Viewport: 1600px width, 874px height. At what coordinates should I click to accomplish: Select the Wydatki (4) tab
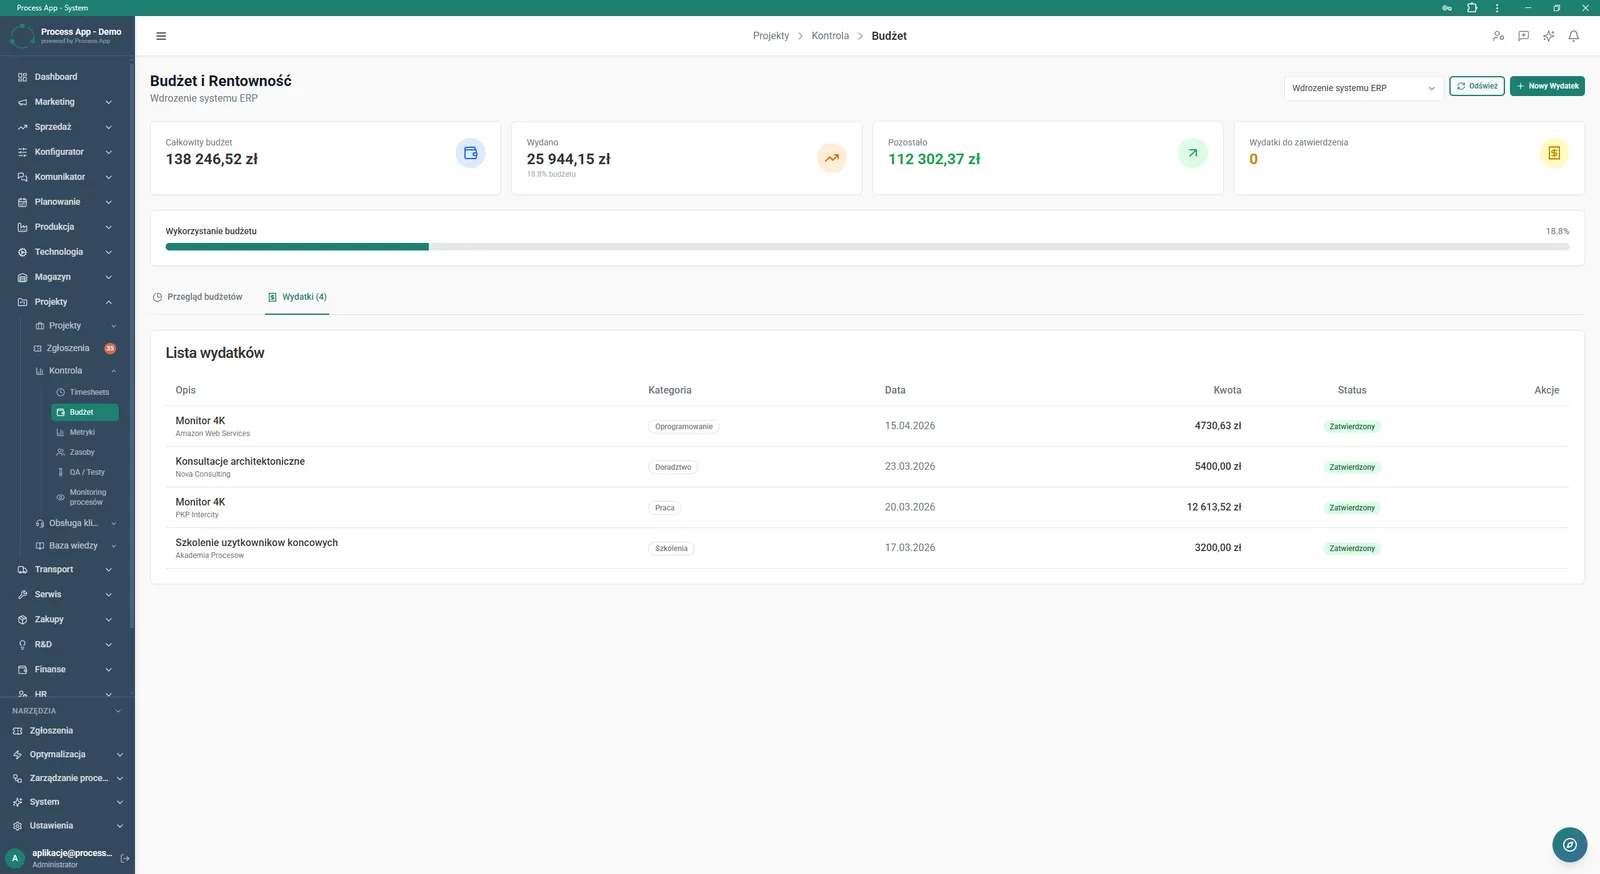pos(297,297)
